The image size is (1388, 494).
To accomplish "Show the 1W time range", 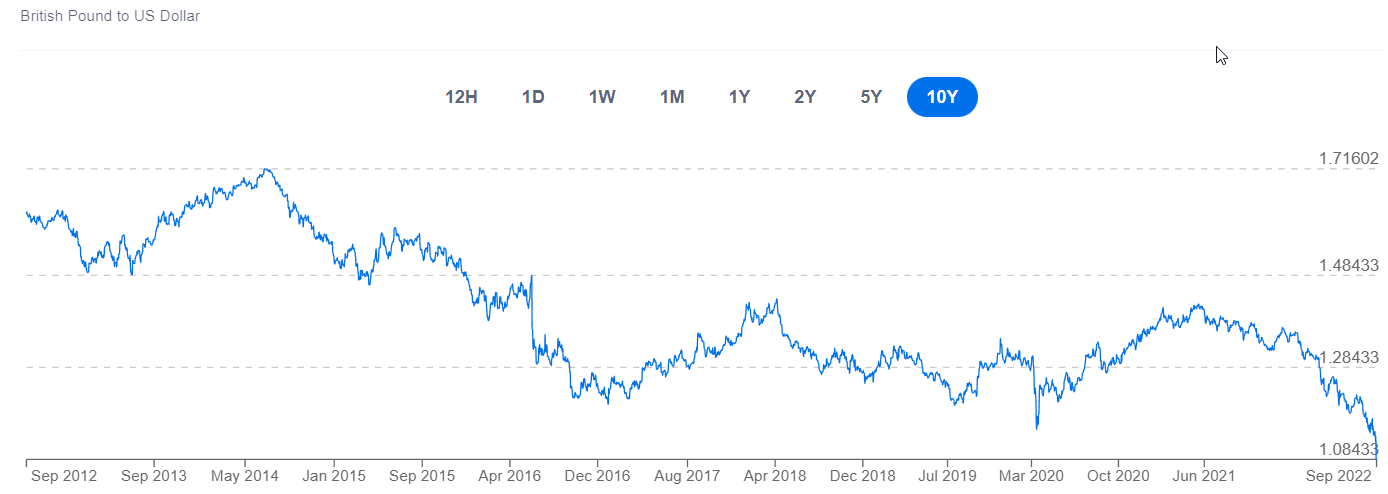I will click(602, 97).
